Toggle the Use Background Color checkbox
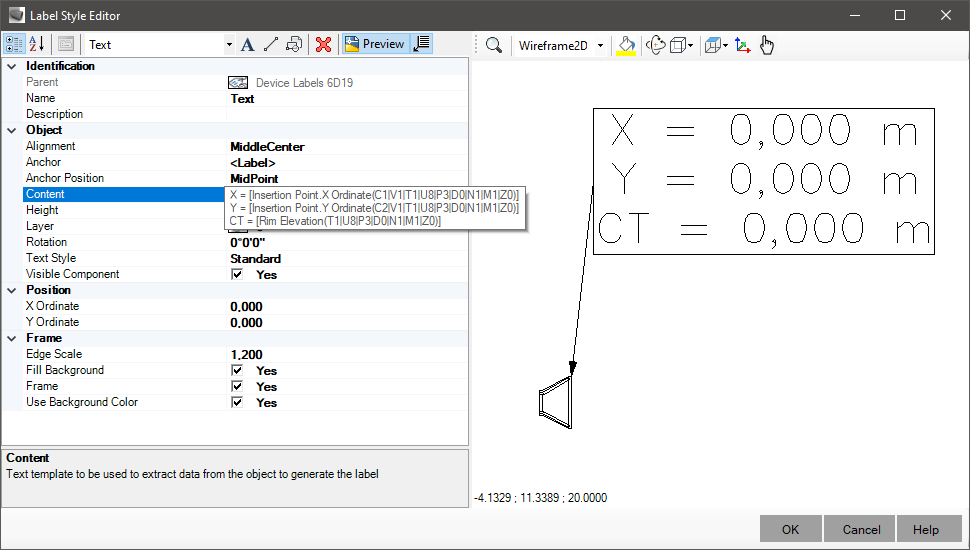The height and width of the screenshot is (550, 970). point(237,402)
